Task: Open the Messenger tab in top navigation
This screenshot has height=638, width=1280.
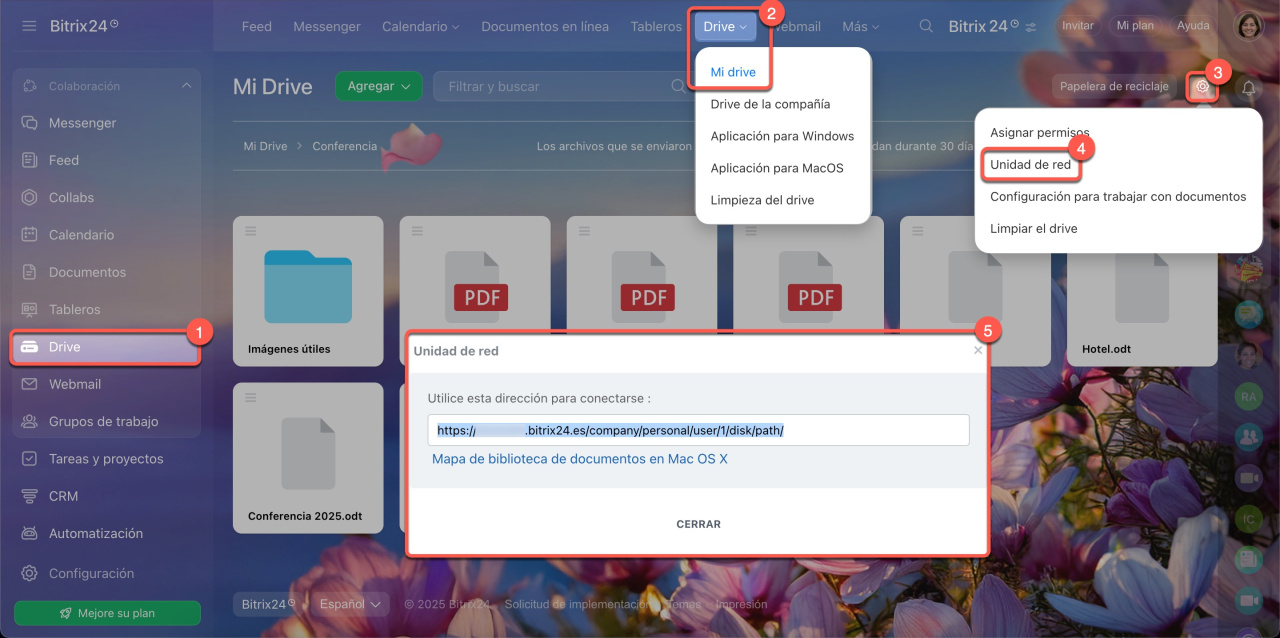Action: [327, 27]
